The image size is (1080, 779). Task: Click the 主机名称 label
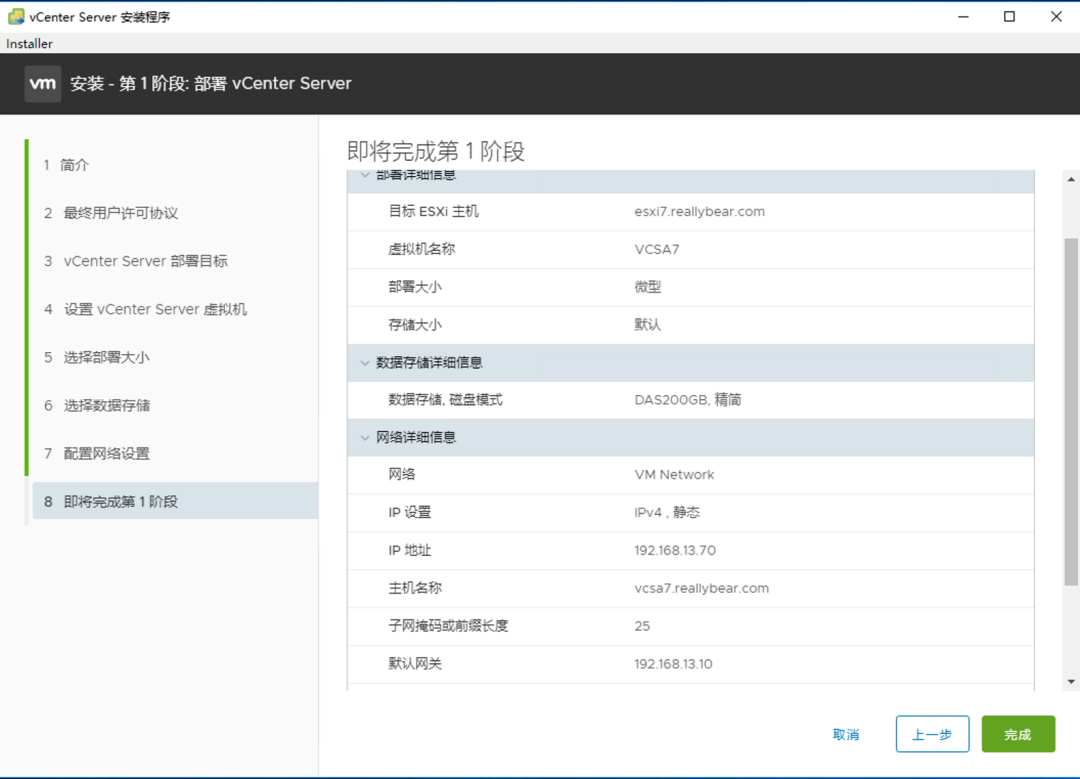coord(415,588)
